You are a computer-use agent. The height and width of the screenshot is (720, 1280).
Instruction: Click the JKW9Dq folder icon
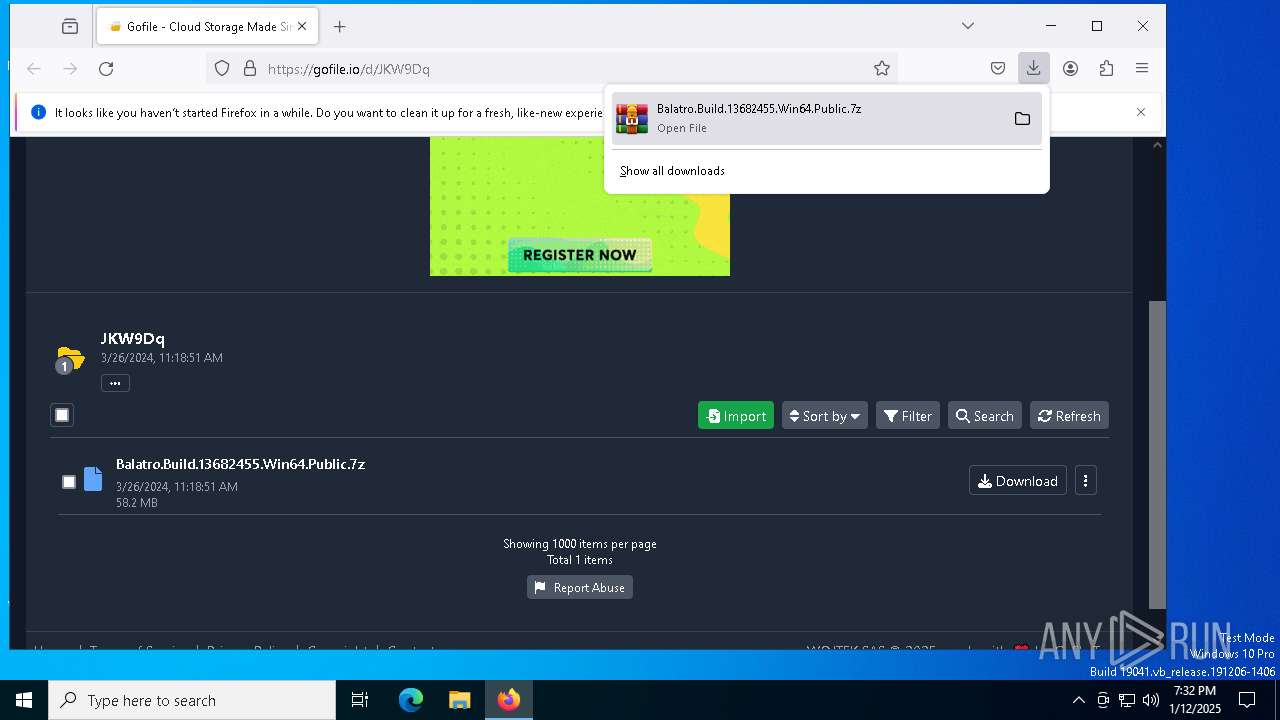70,358
